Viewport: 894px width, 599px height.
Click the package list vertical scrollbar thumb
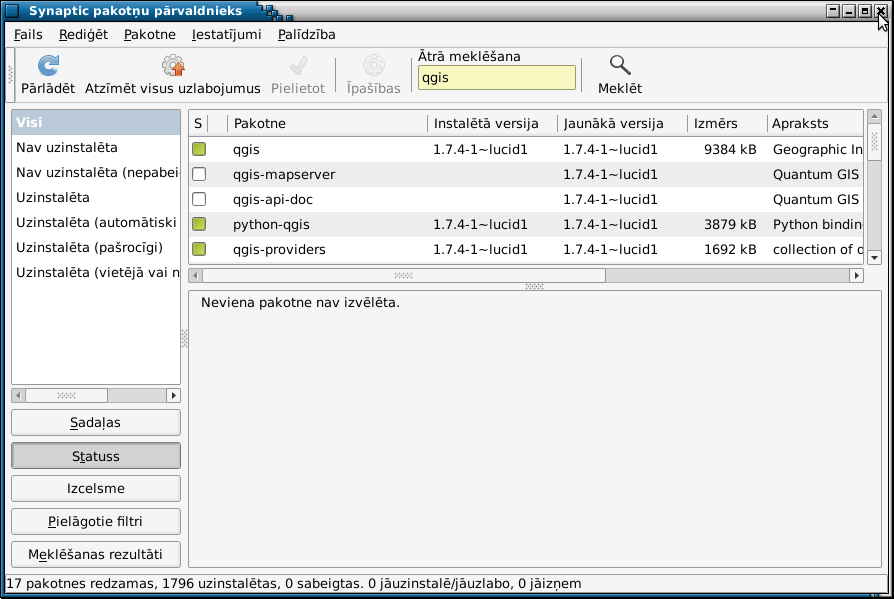tap(874, 141)
